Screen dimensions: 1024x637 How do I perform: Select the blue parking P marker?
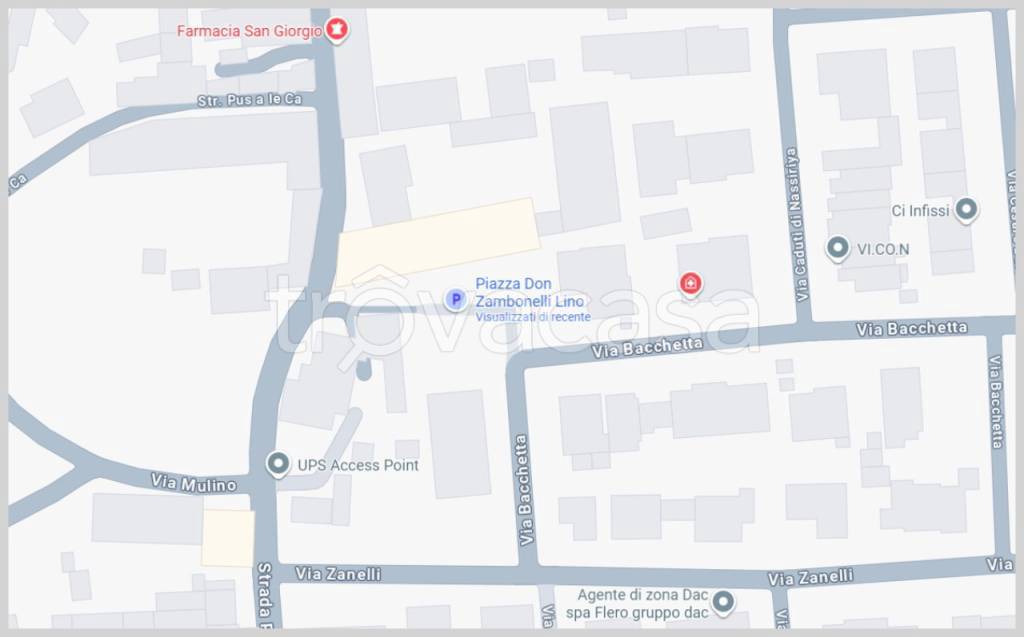click(x=455, y=300)
